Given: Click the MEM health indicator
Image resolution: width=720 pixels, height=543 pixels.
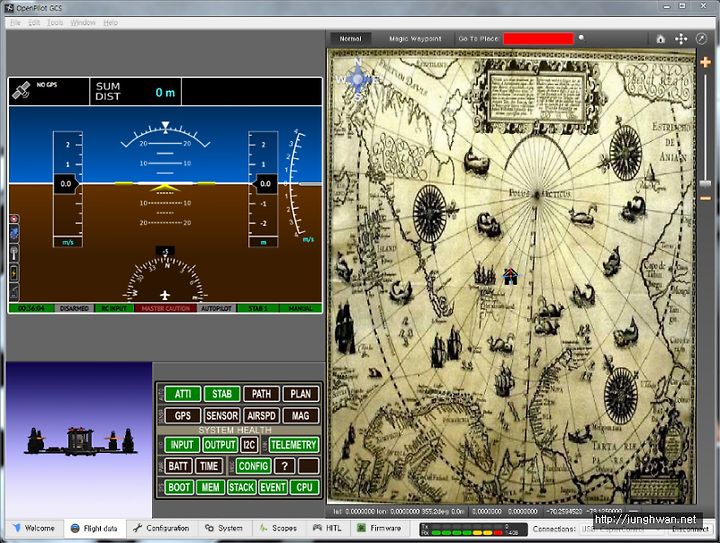Looking at the screenshot, I should coord(210,487).
